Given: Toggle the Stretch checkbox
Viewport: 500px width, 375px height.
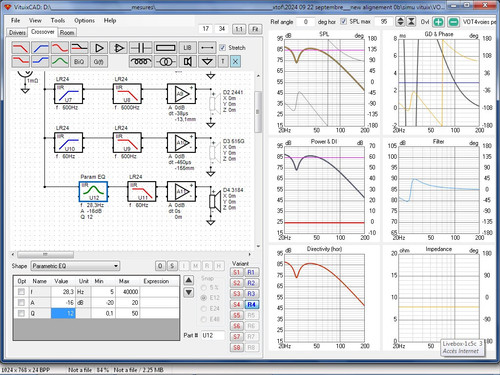Looking at the screenshot, I should pyautogui.click(x=223, y=48).
